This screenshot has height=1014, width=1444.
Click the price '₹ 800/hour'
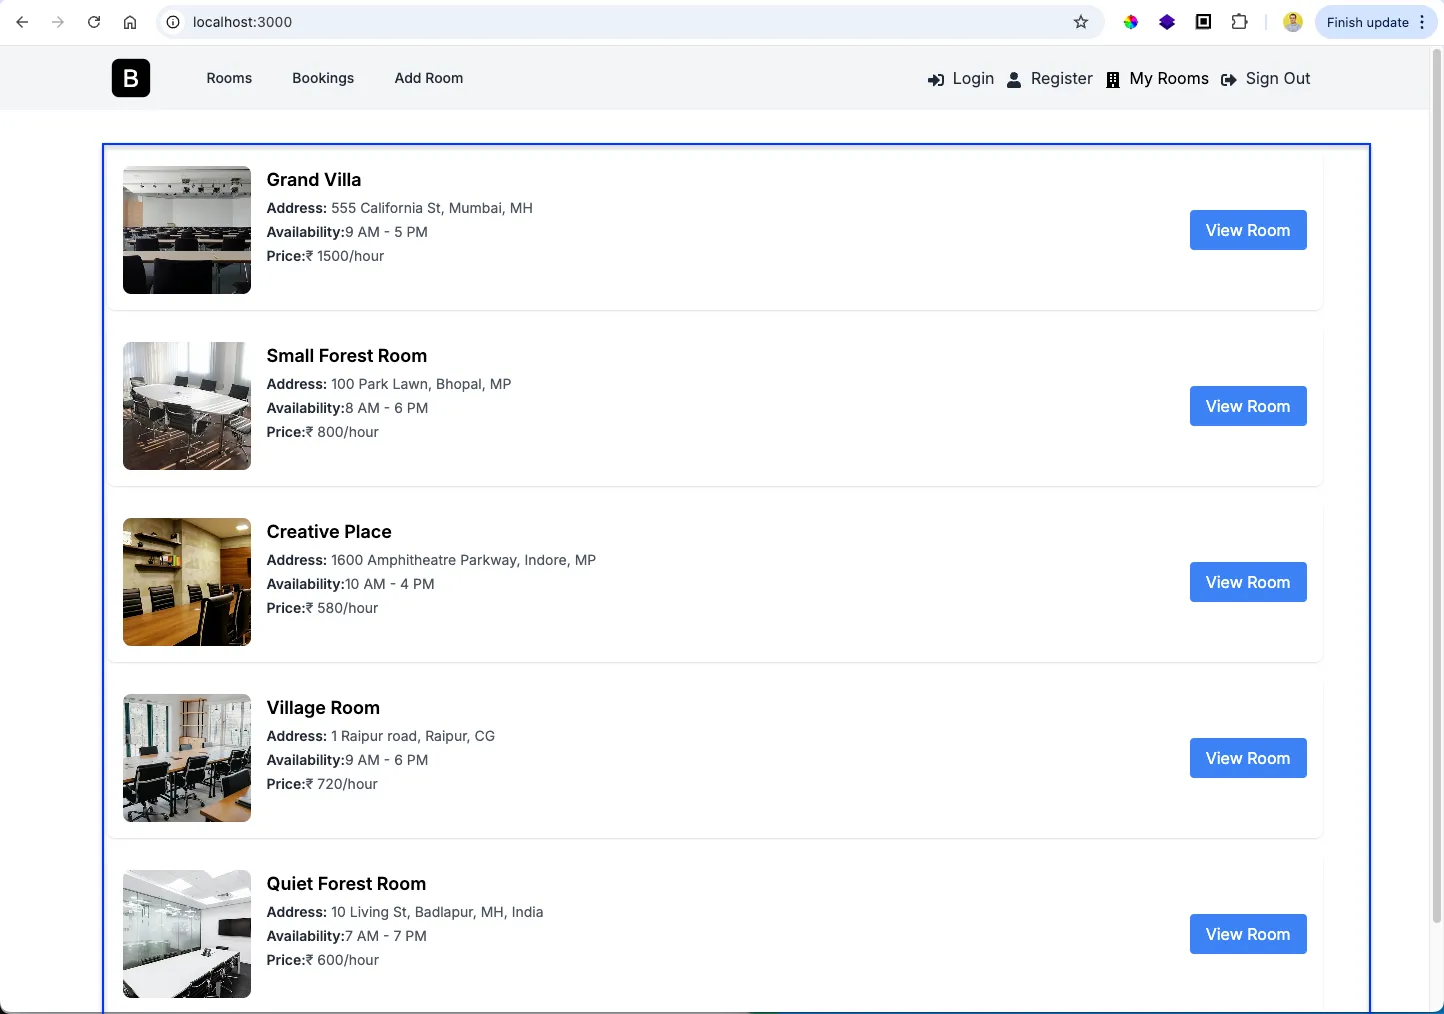click(x=342, y=432)
